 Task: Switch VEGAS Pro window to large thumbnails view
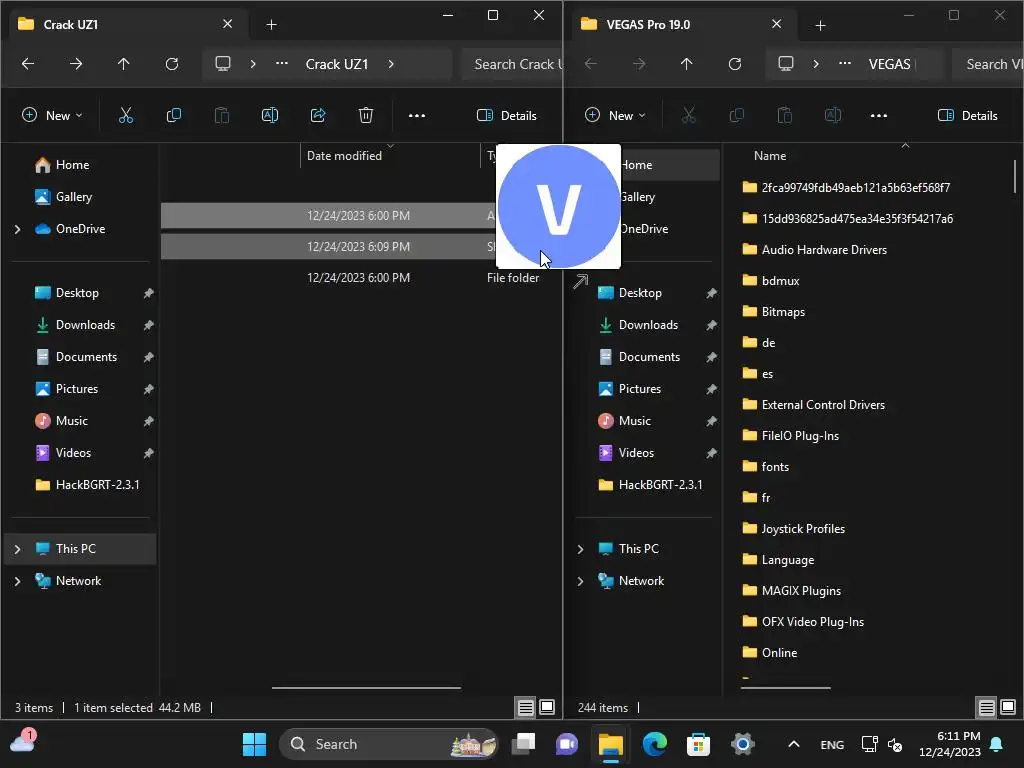[1008, 707]
